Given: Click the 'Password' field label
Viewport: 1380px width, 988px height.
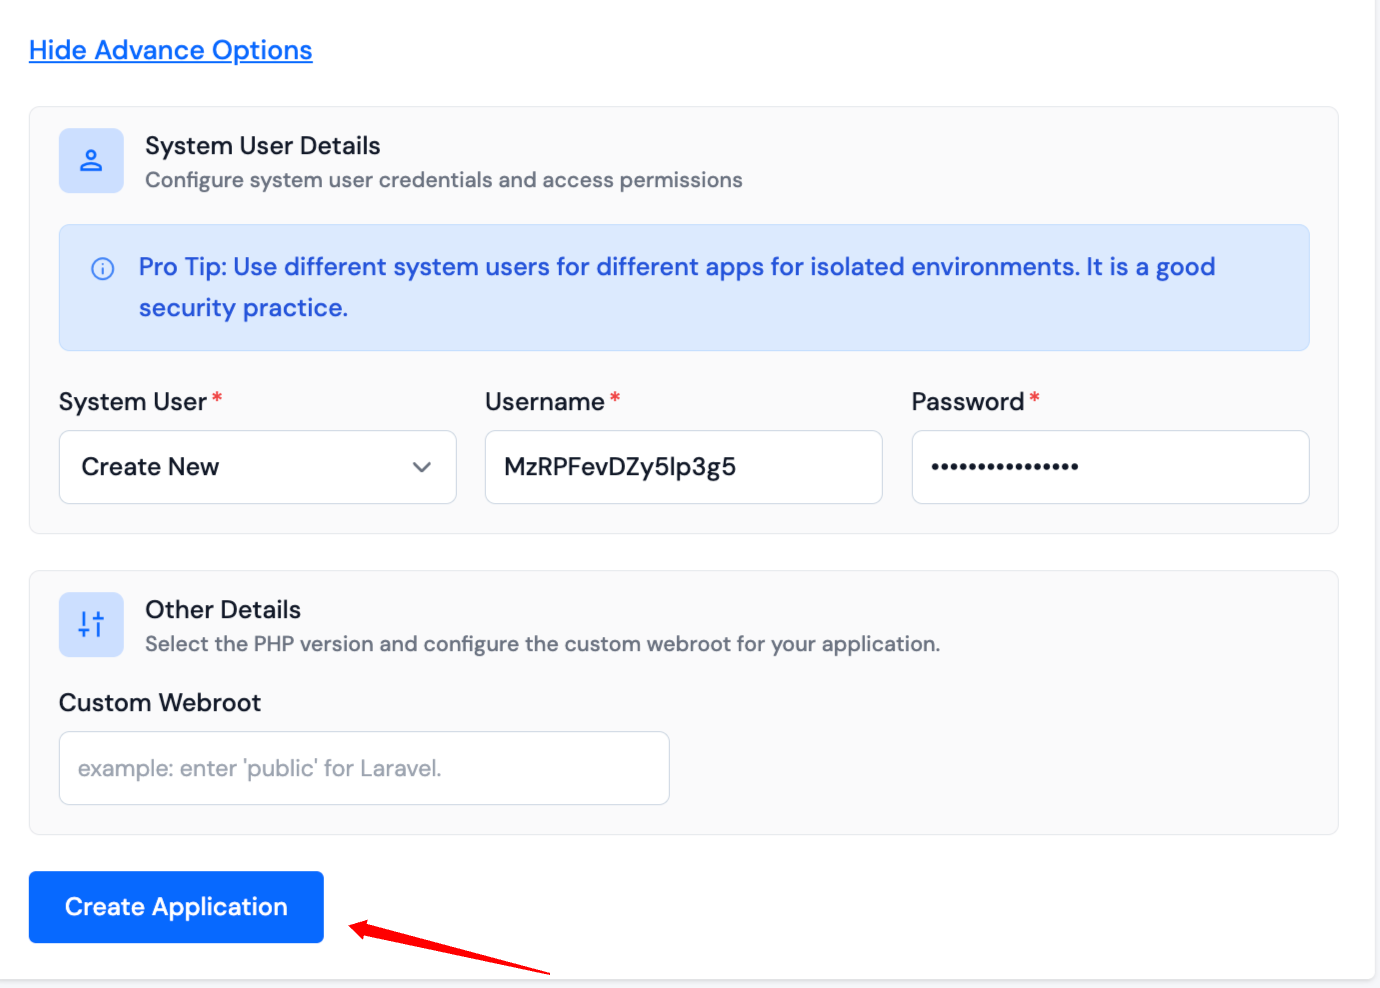Looking at the screenshot, I should (x=967, y=402).
